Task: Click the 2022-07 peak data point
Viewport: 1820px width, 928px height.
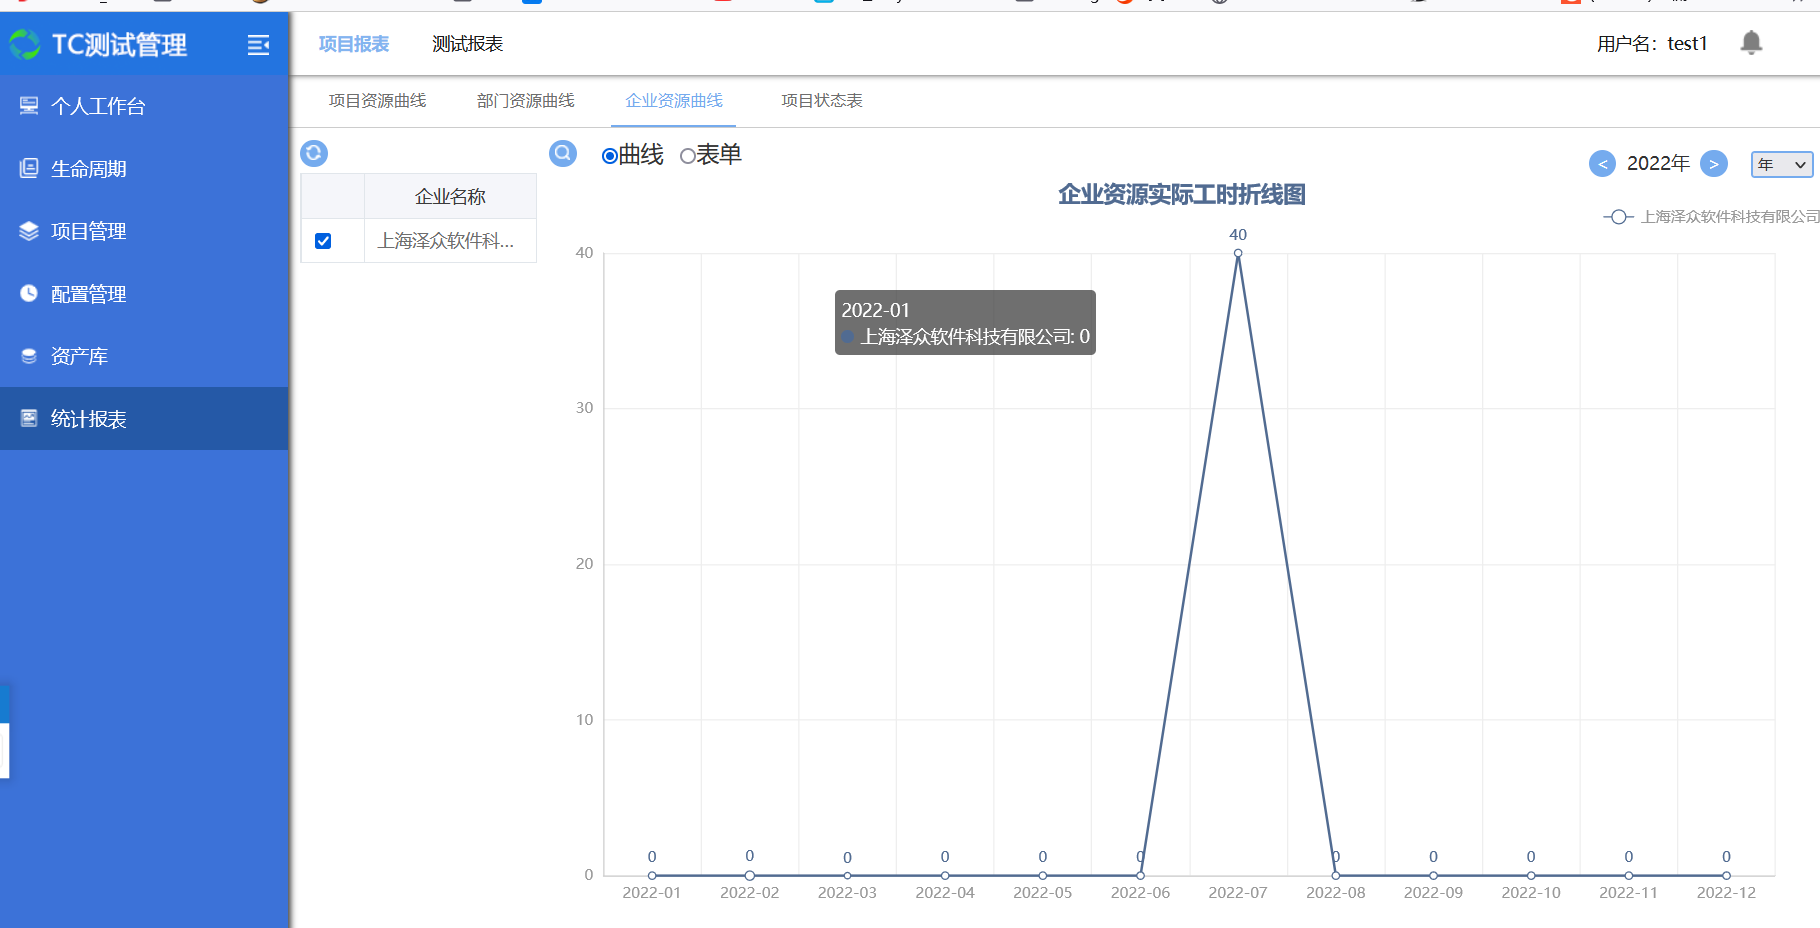Action: coord(1238,254)
